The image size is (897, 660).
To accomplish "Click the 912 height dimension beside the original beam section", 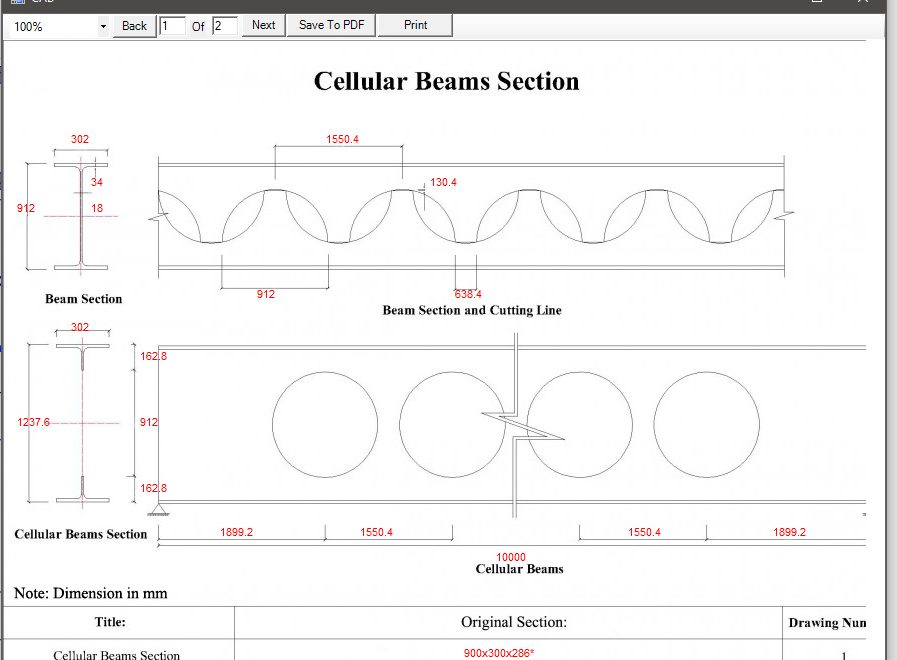I will tap(26, 208).
